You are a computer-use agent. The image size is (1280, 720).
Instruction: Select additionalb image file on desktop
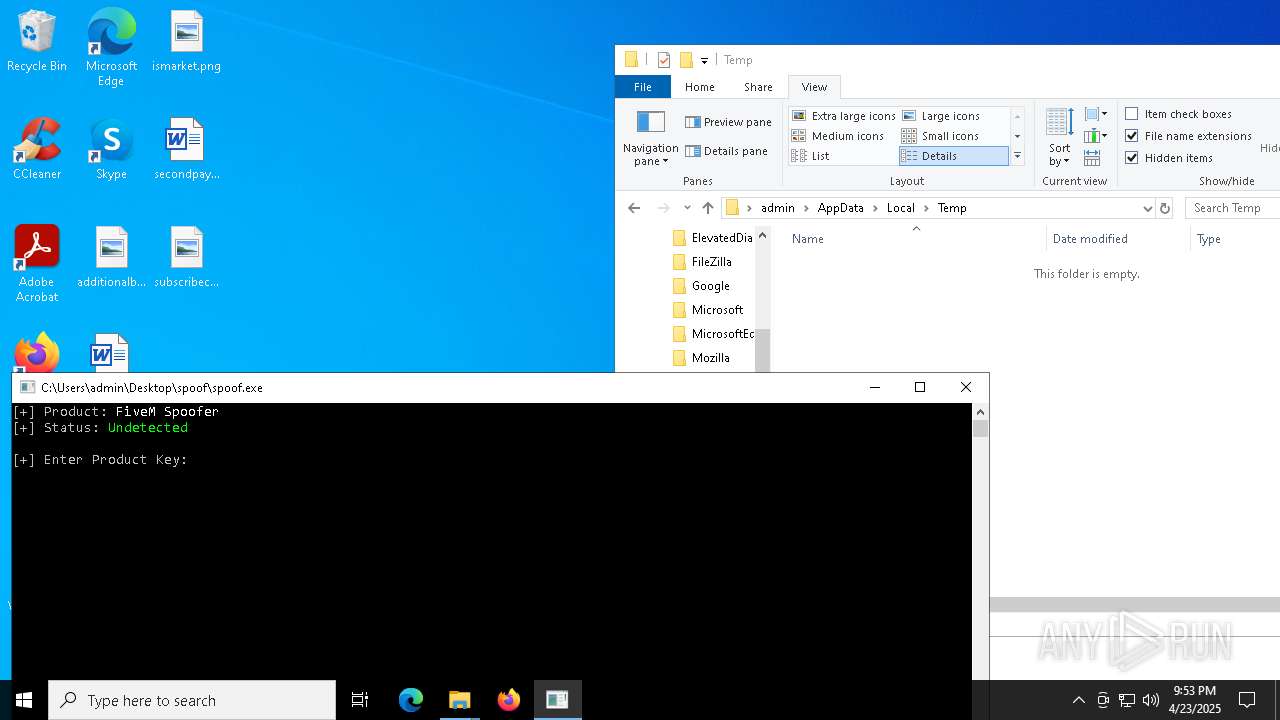click(111, 258)
